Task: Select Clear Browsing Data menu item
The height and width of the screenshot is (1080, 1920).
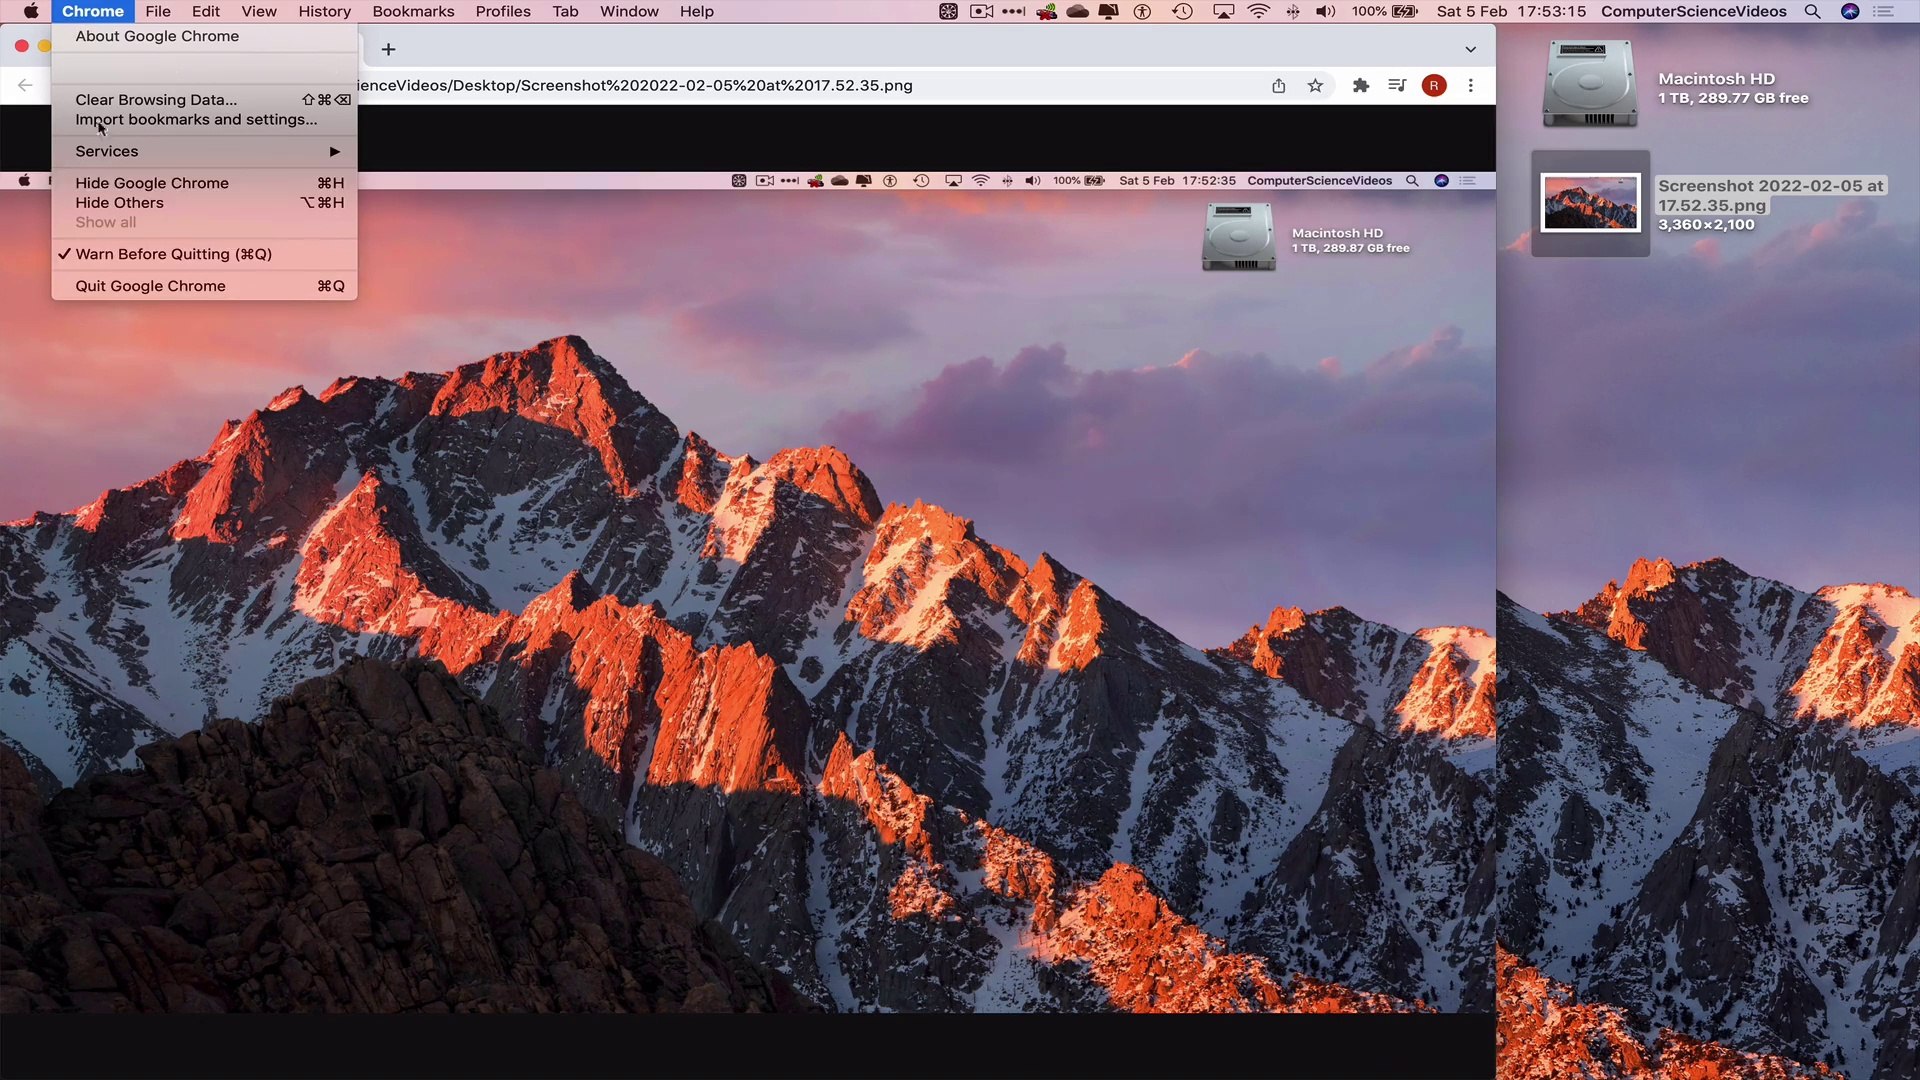Action: (x=156, y=100)
